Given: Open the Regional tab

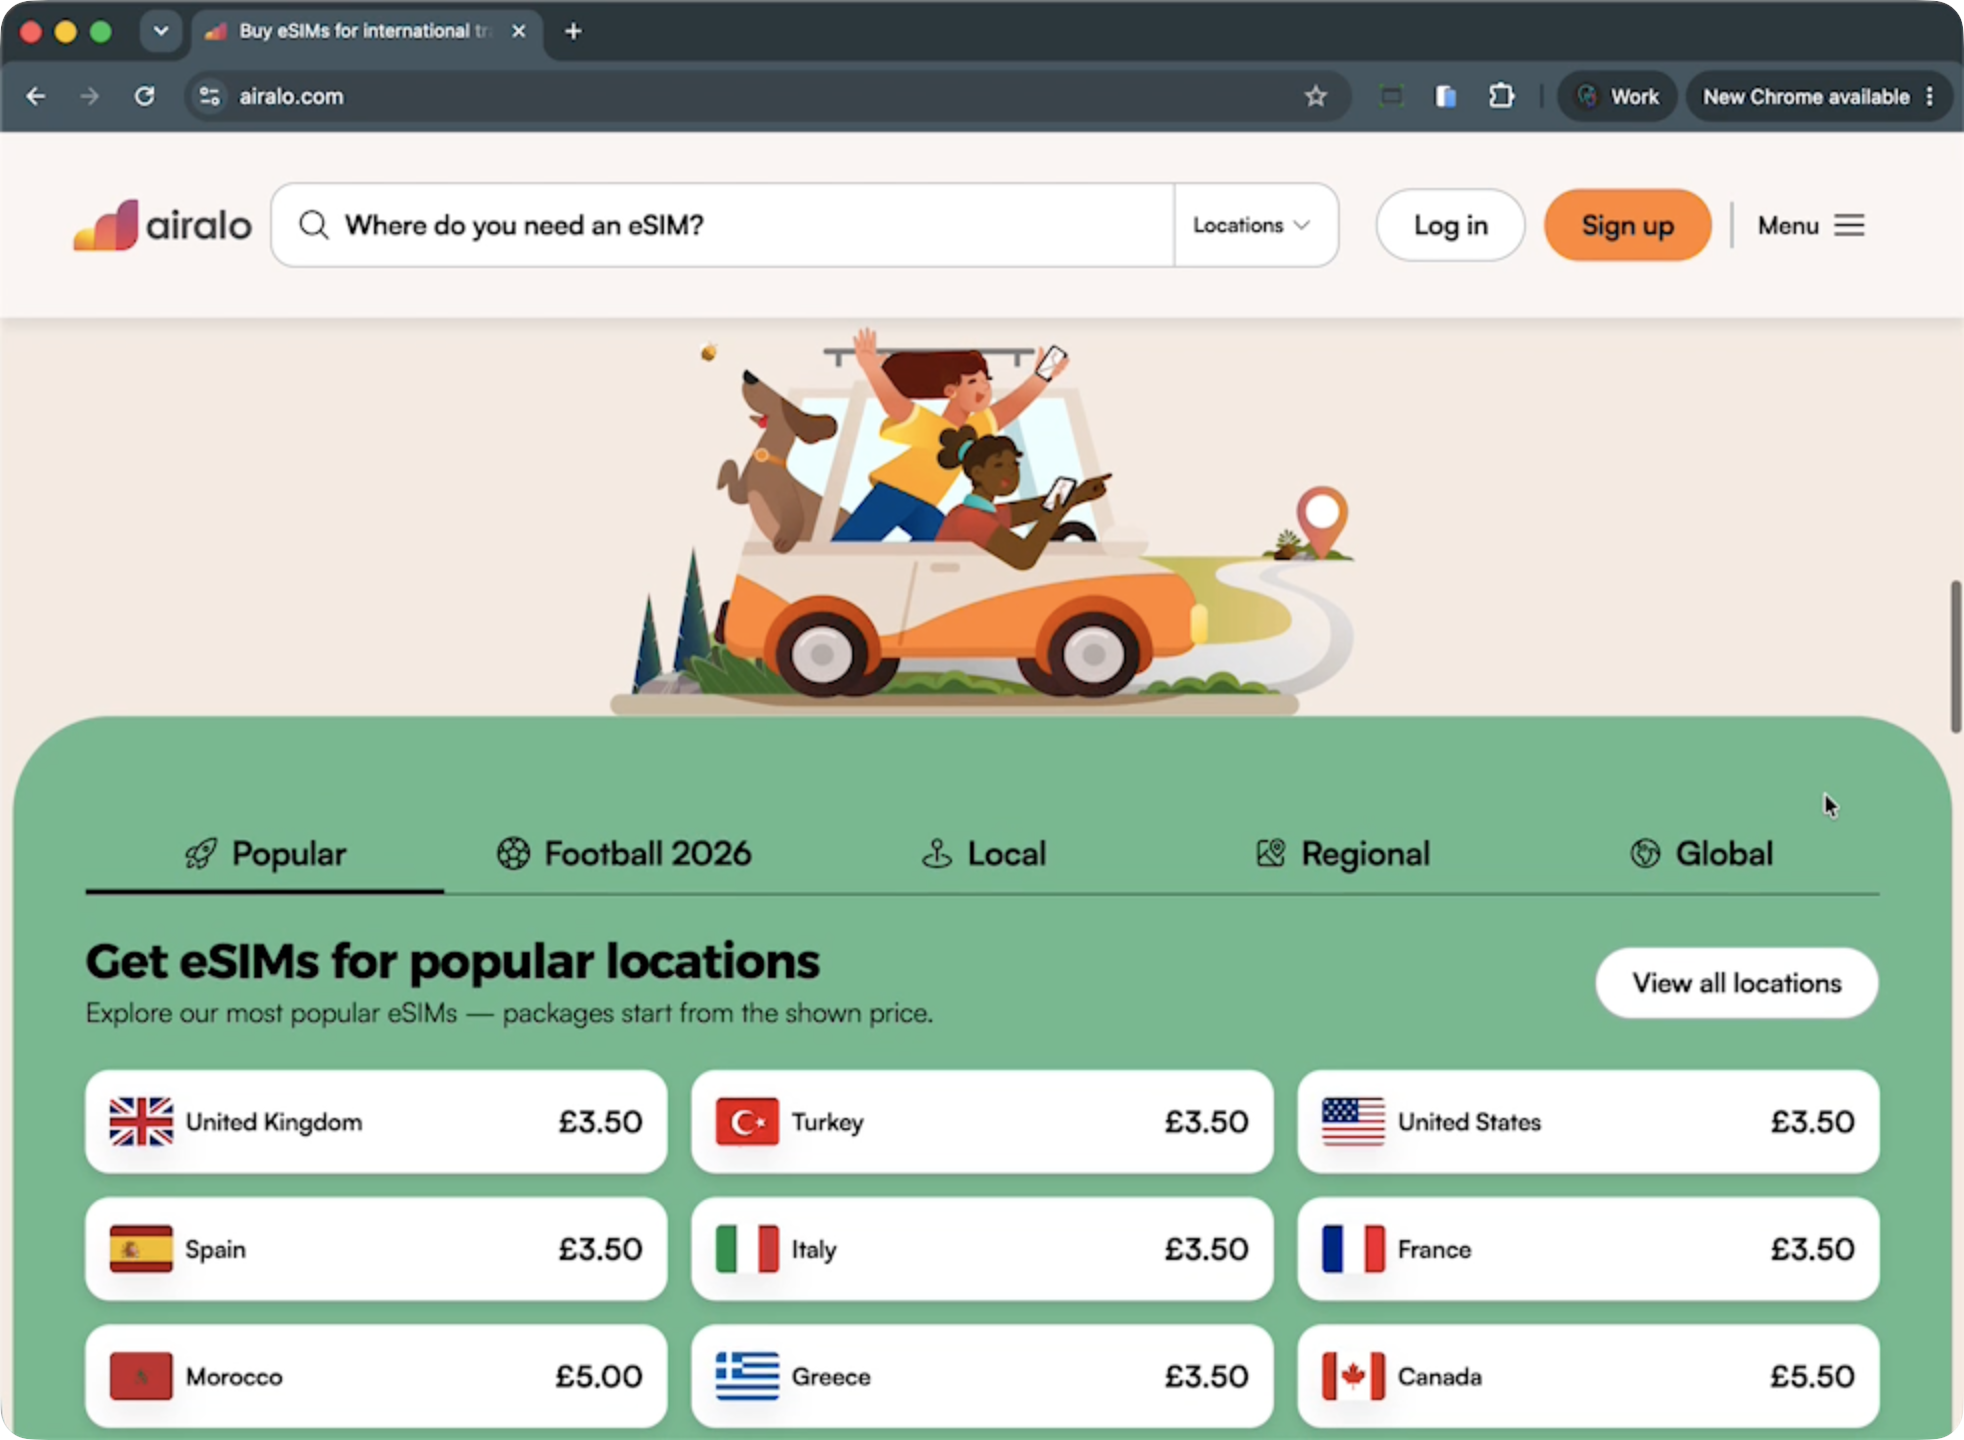Looking at the screenshot, I should pyautogui.click(x=1342, y=854).
